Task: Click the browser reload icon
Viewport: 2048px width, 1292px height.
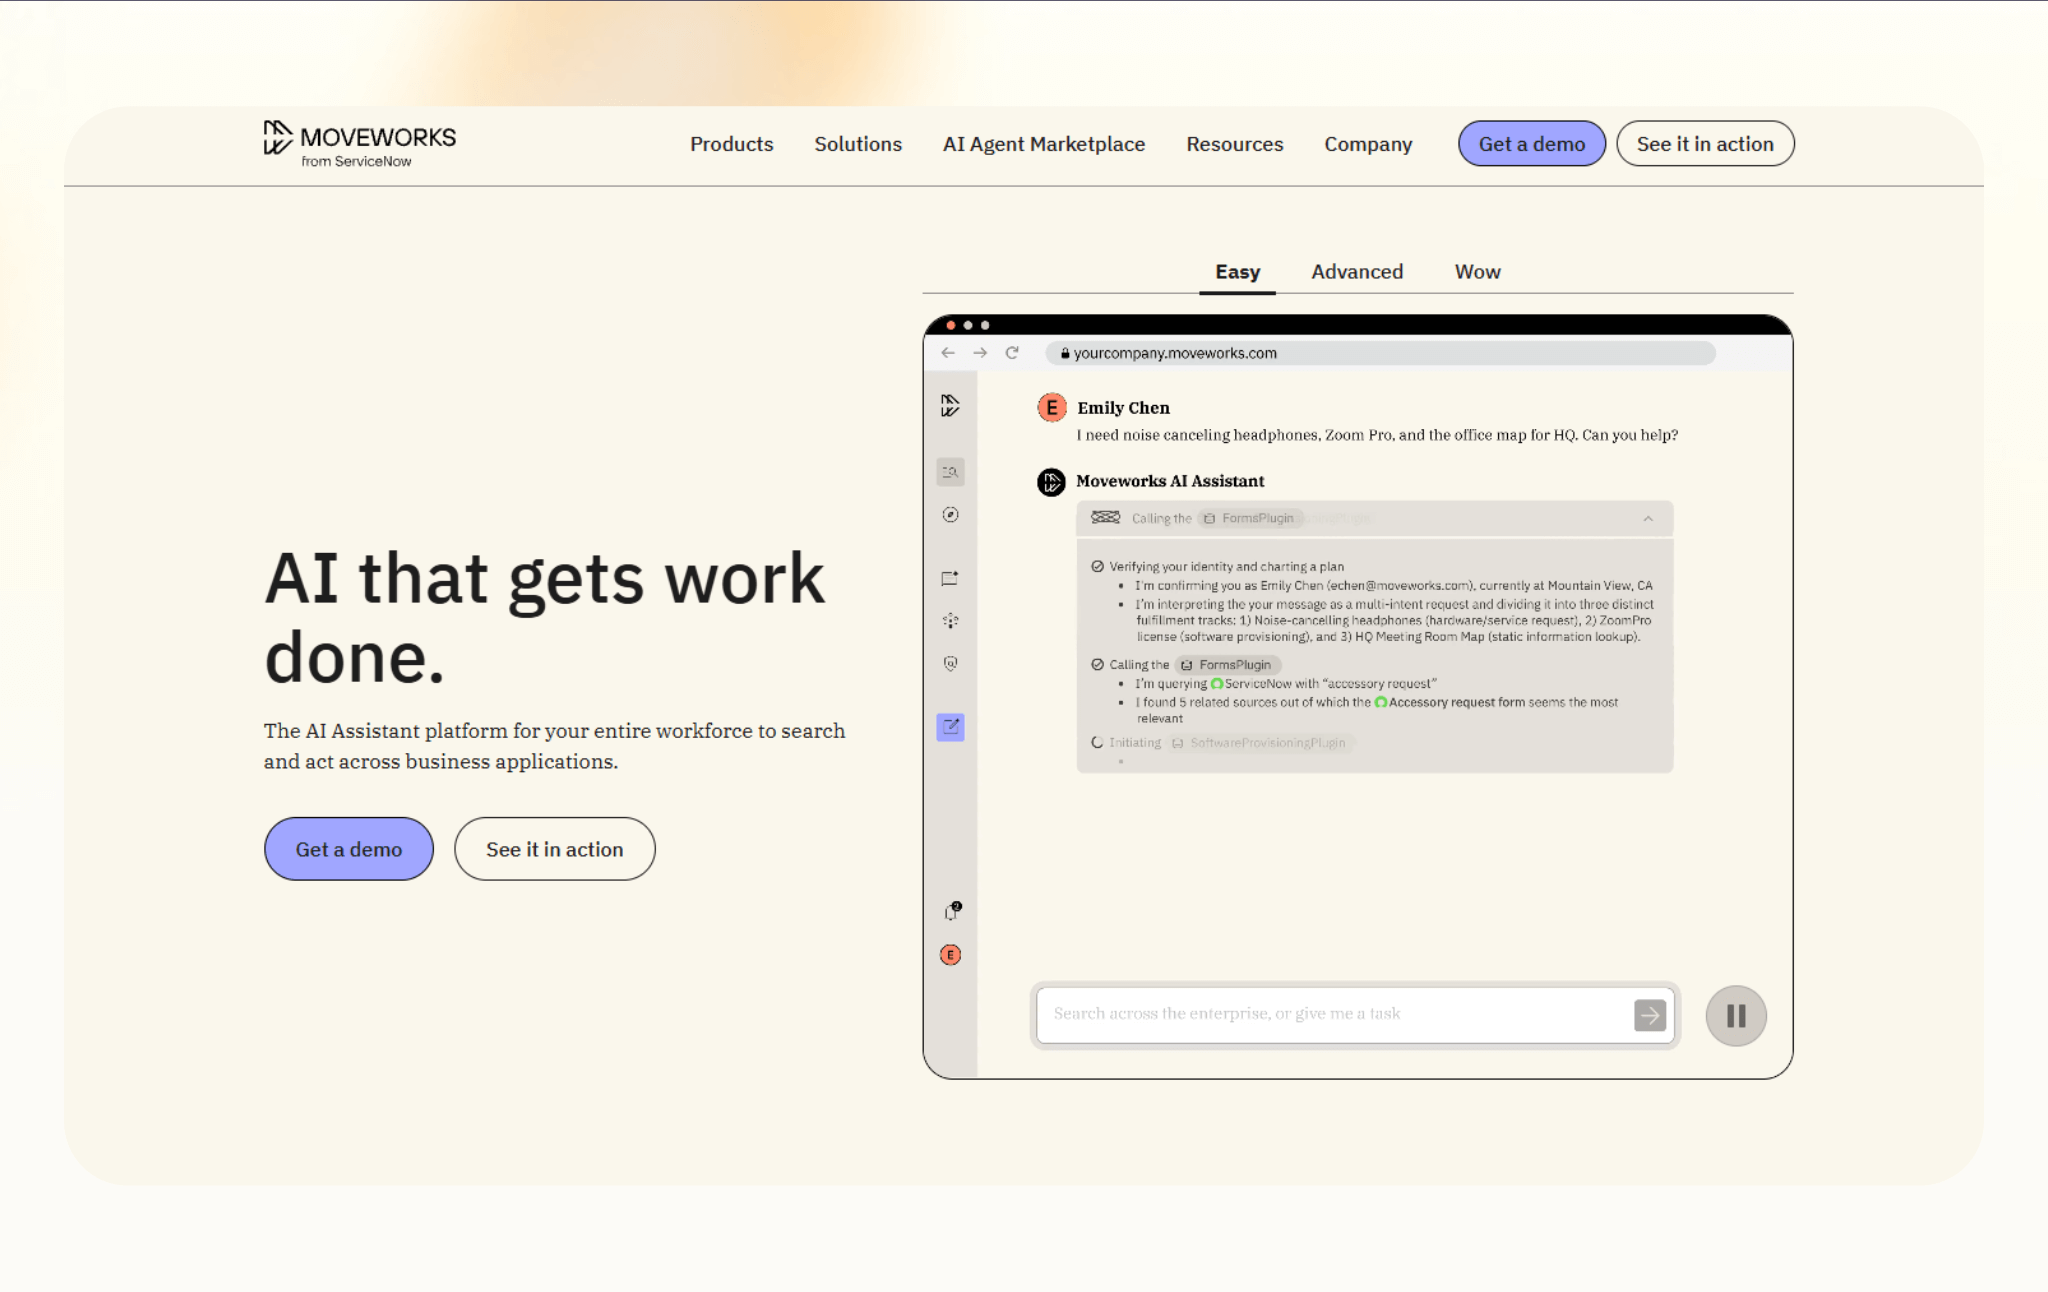Action: click(1012, 353)
